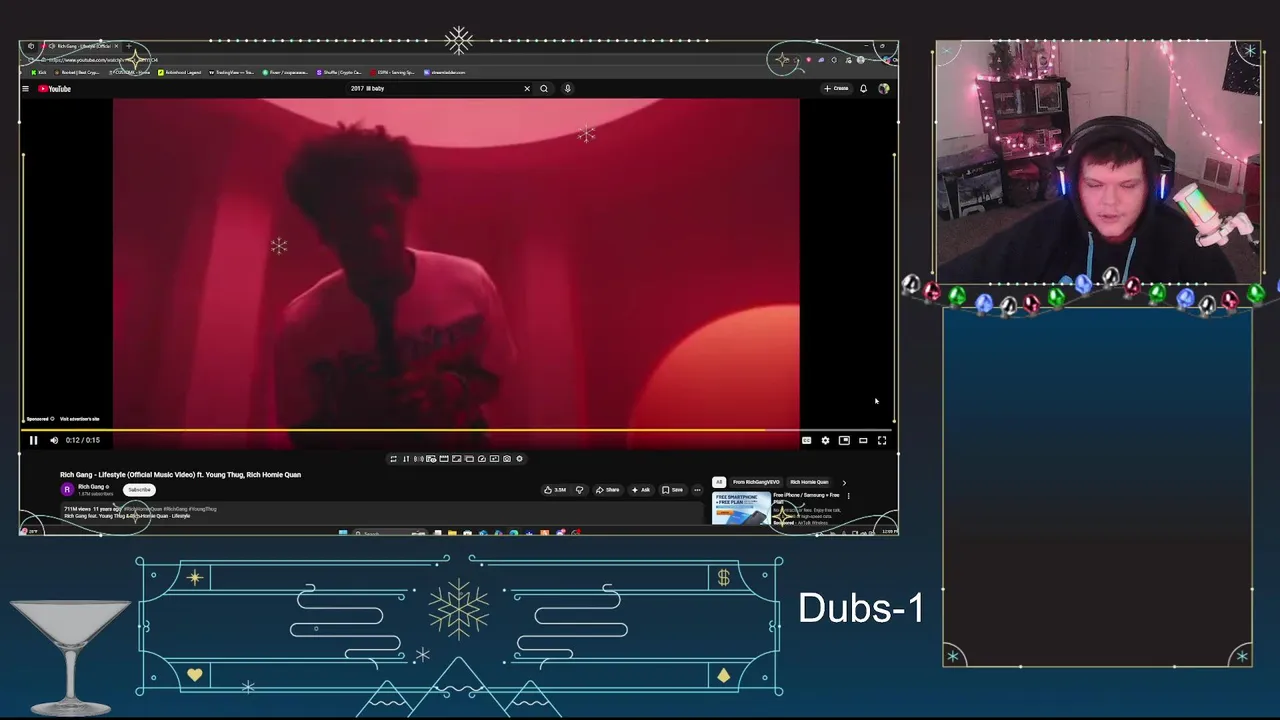Subscribe to the Rich Gang channel
The height and width of the screenshot is (720, 1280).
[139, 490]
